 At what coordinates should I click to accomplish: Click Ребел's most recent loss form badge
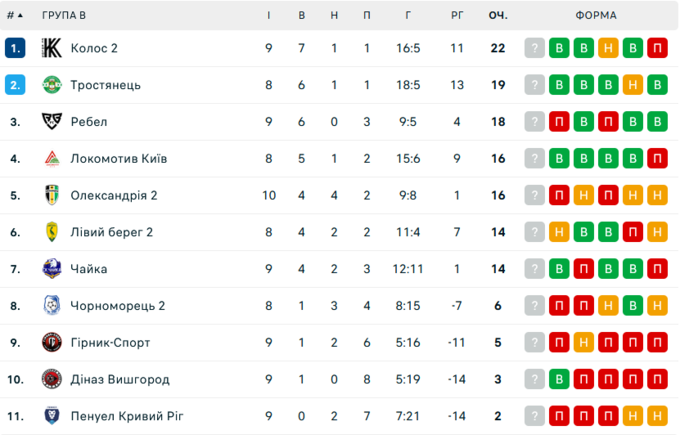click(560, 122)
